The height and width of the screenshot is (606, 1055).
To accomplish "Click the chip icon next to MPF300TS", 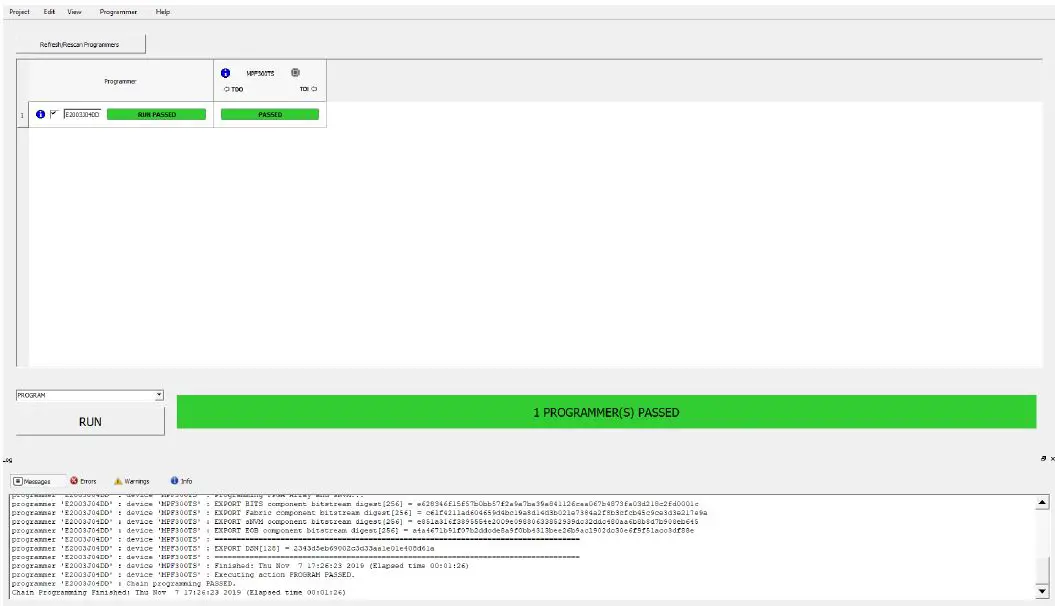I will [295, 73].
